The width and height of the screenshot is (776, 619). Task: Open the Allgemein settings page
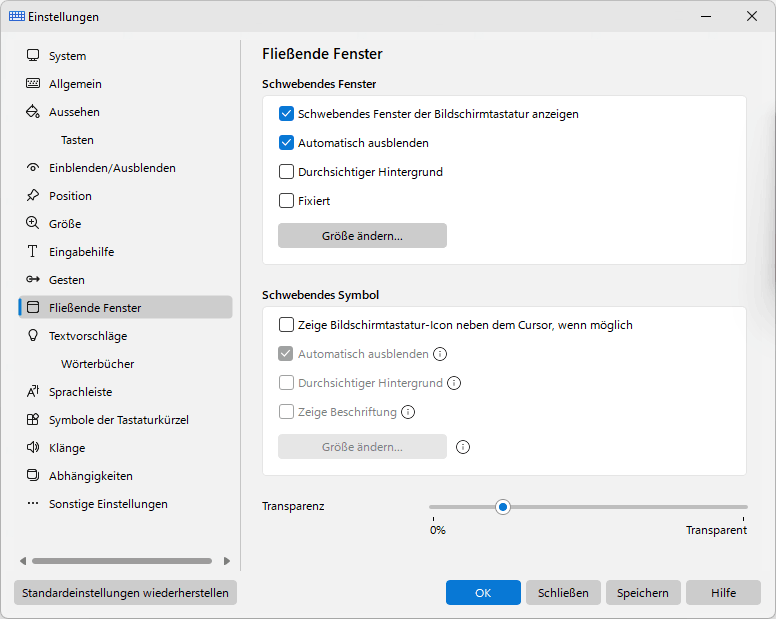pos(125,84)
